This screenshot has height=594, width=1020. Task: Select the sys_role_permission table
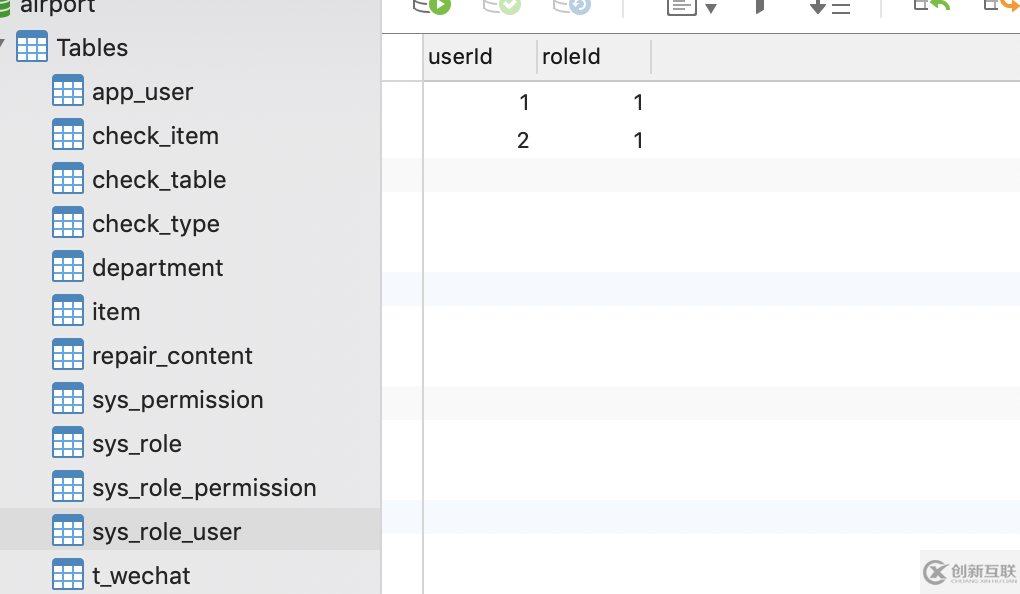tap(204, 488)
